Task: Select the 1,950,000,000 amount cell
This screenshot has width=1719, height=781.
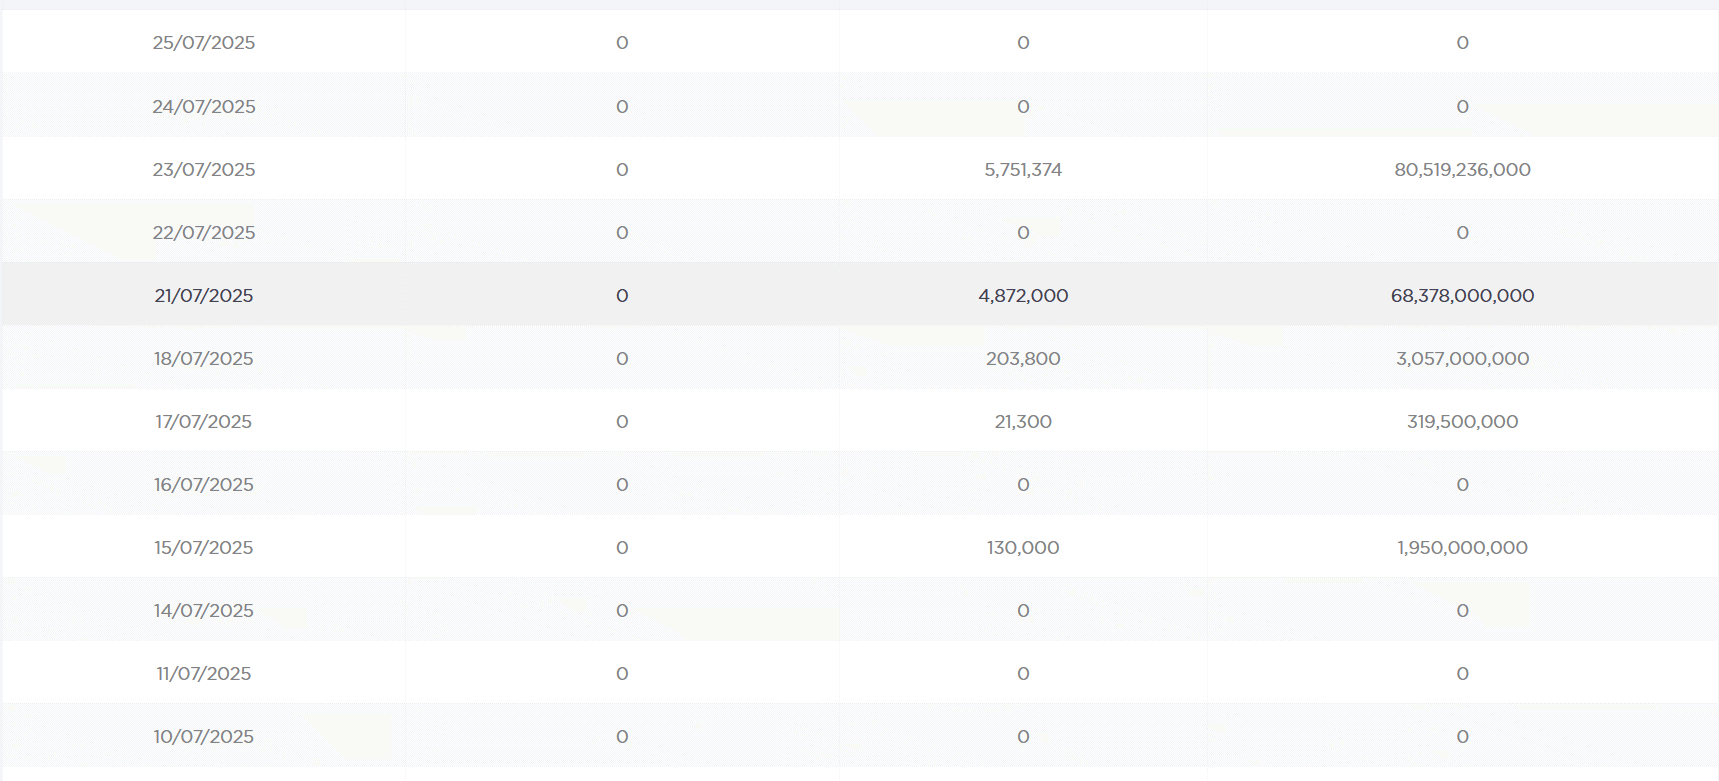Action: tap(1461, 548)
